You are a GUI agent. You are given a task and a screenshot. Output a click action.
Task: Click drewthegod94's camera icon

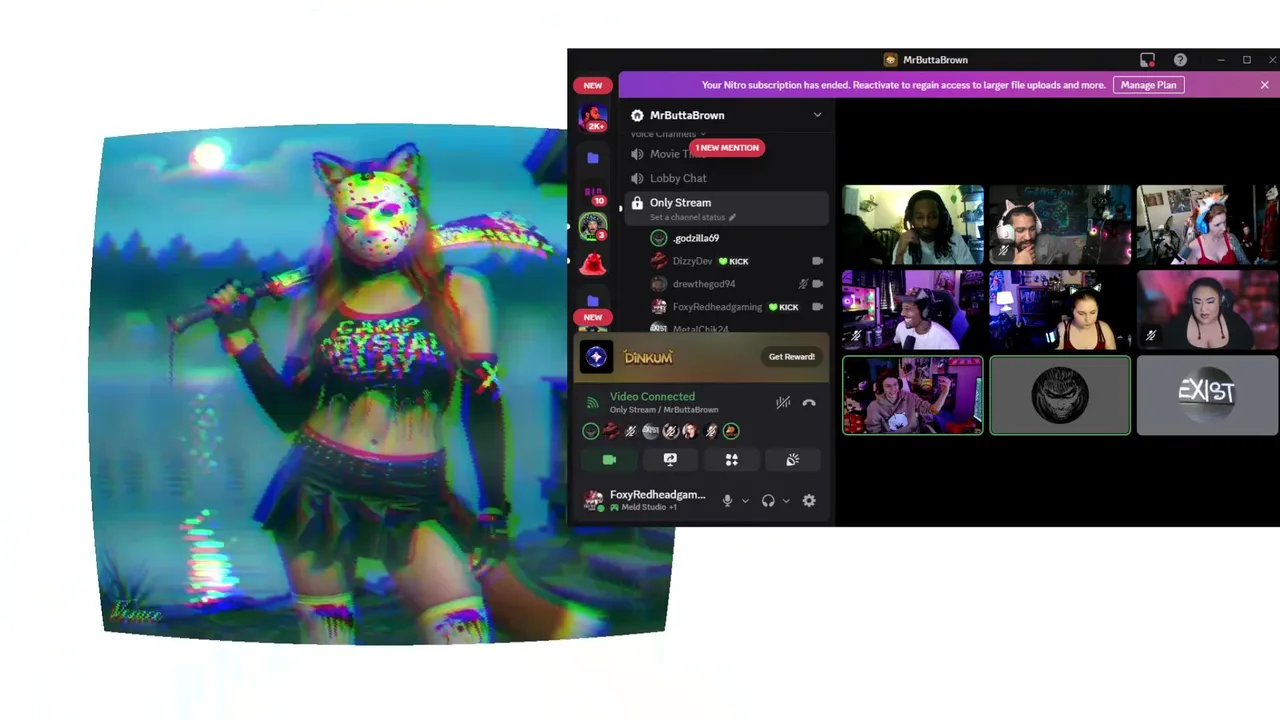pos(817,284)
